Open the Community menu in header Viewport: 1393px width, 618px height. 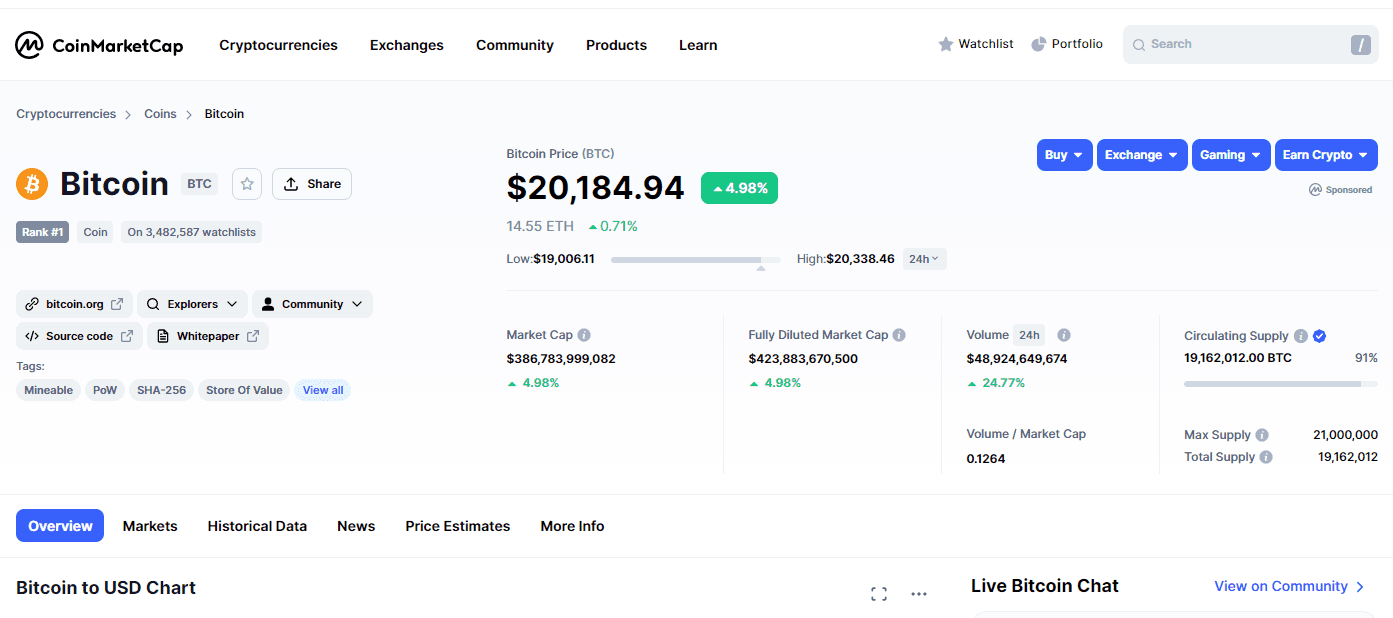pyautogui.click(x=515, y=45)
